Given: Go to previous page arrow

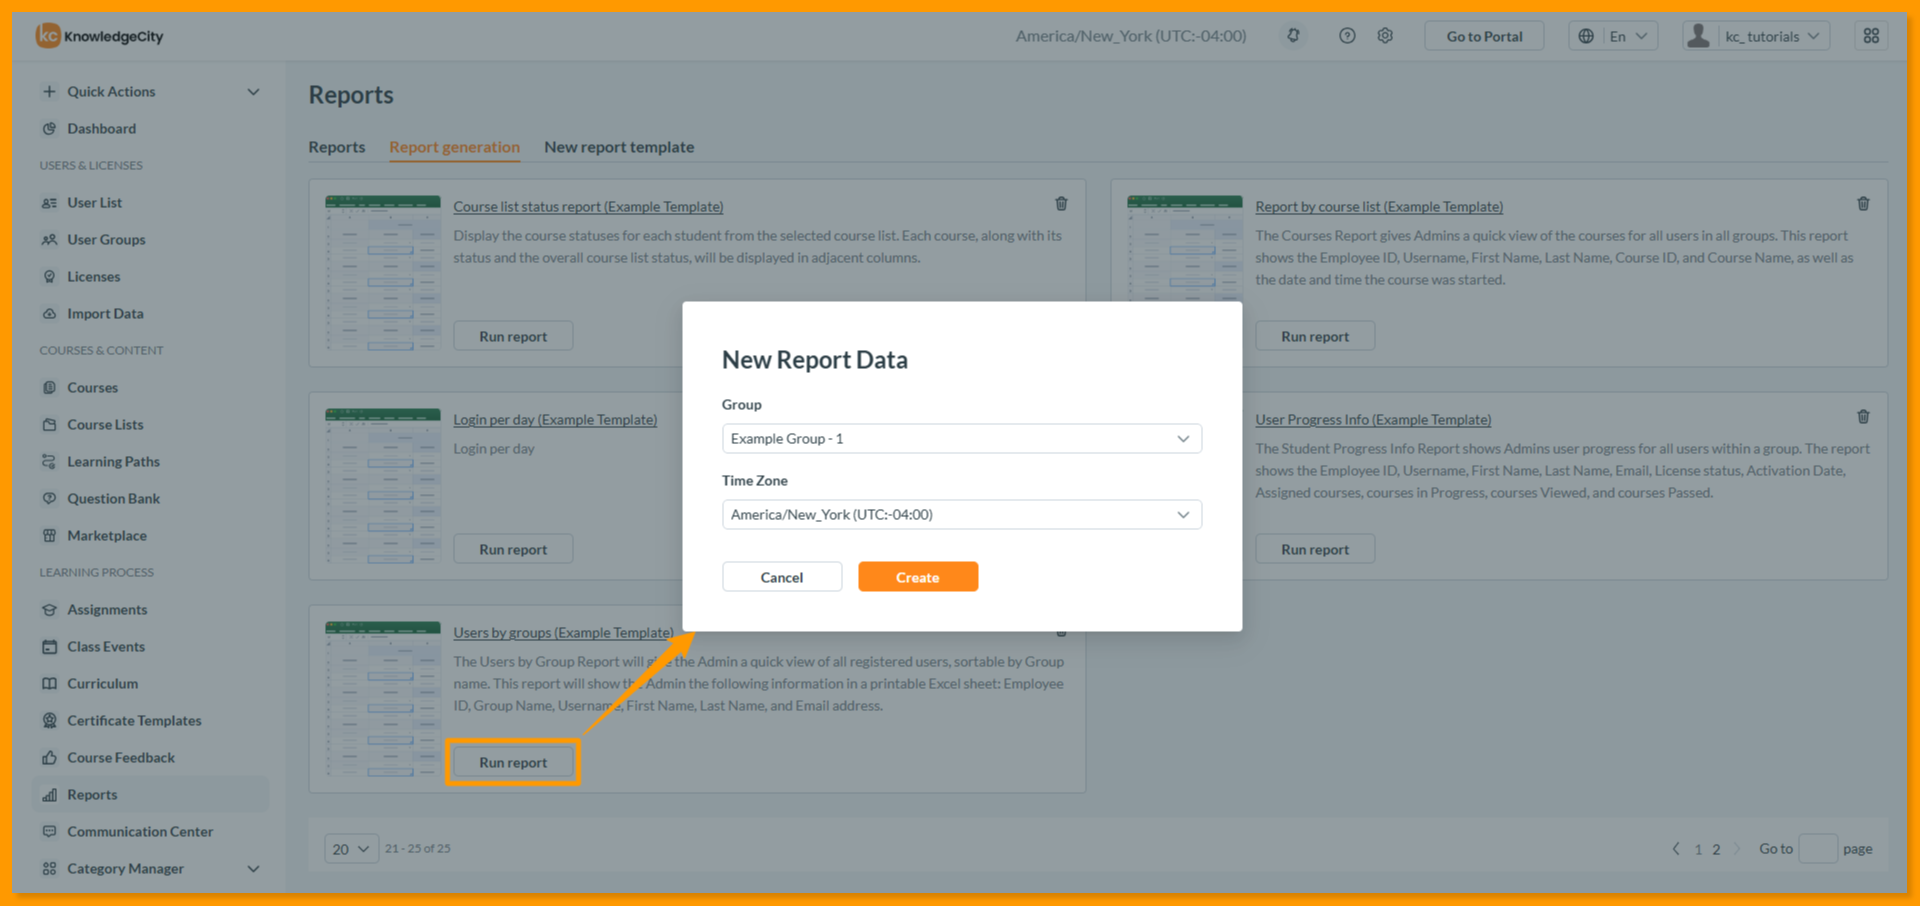Looking at the screenshot, I should pyautogui.click(x=1676, y=849).
